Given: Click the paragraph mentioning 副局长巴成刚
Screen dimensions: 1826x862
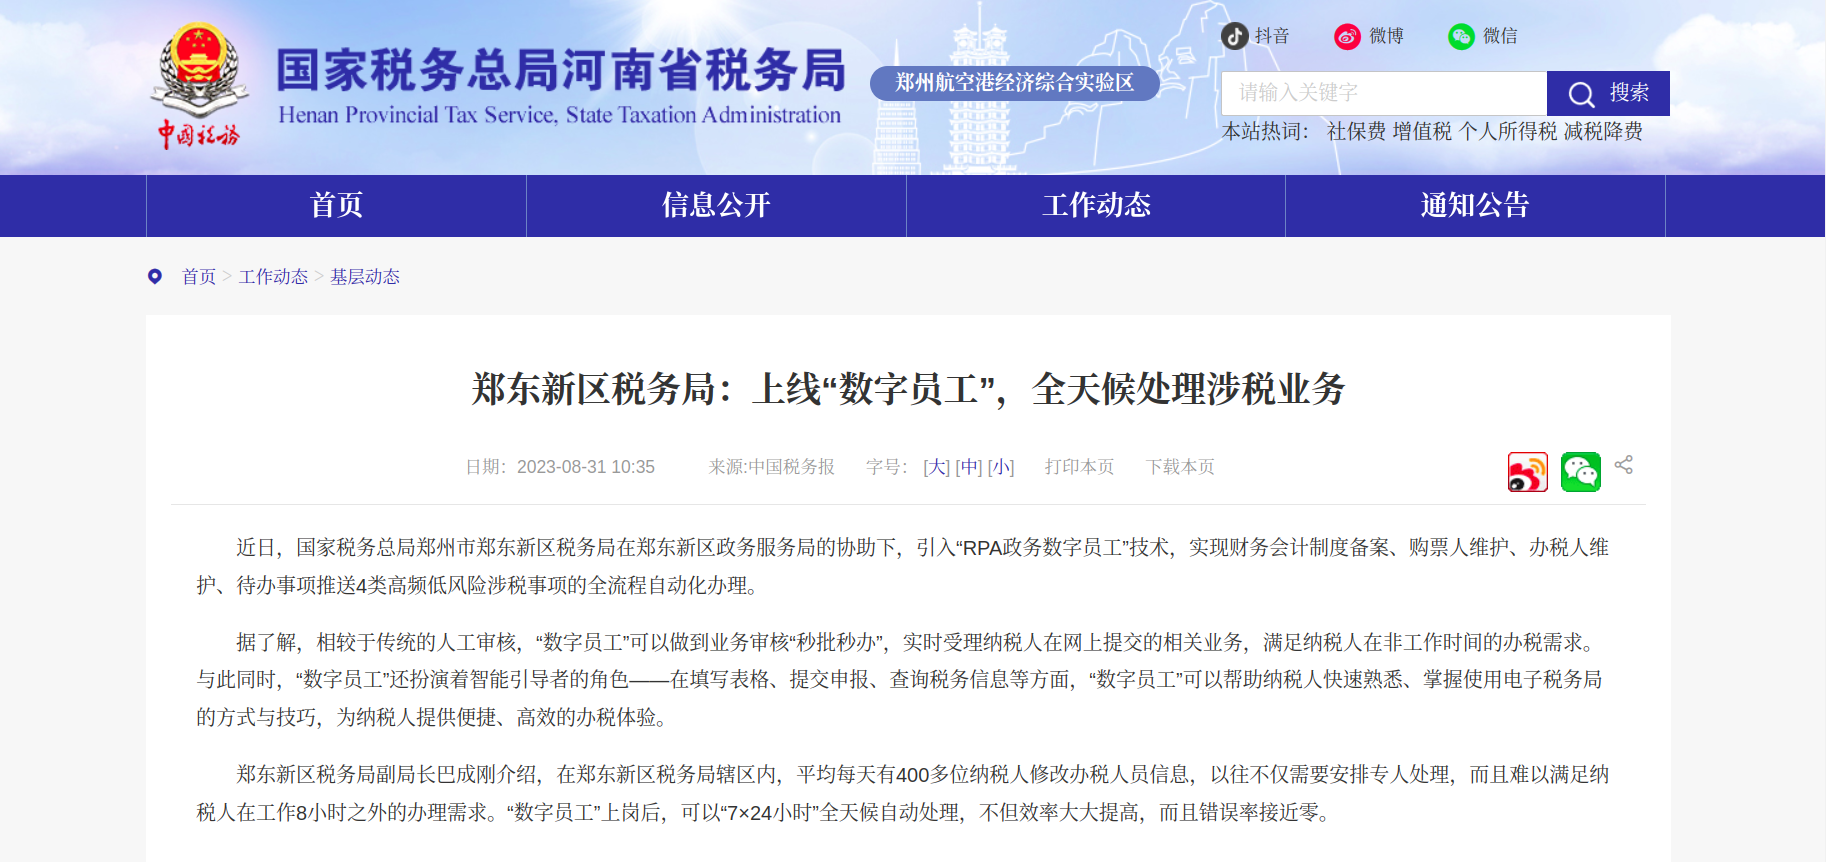Looking at the screenshot, I should click(903, 793).
